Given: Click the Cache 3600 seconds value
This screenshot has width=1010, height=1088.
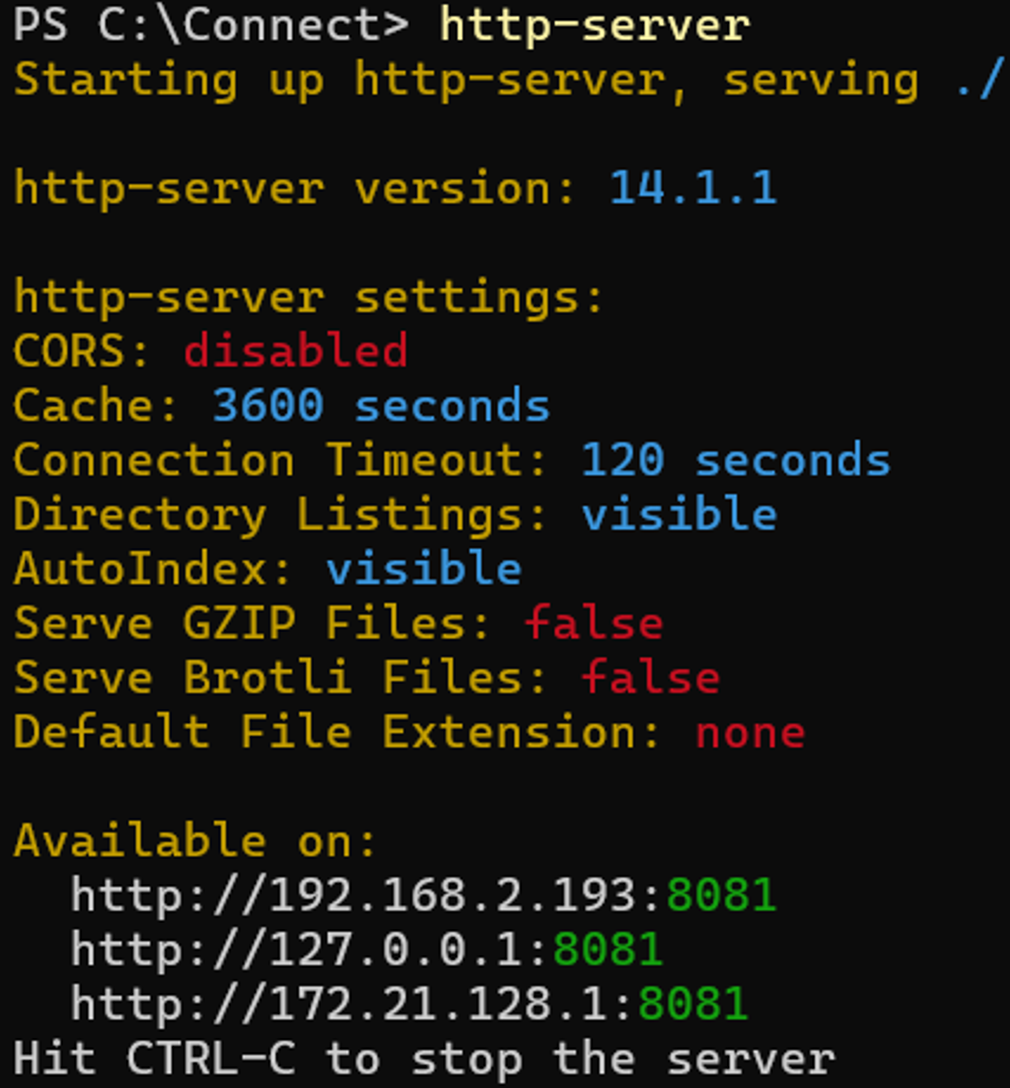Looking at the screenshot, I should pos(381,405).
